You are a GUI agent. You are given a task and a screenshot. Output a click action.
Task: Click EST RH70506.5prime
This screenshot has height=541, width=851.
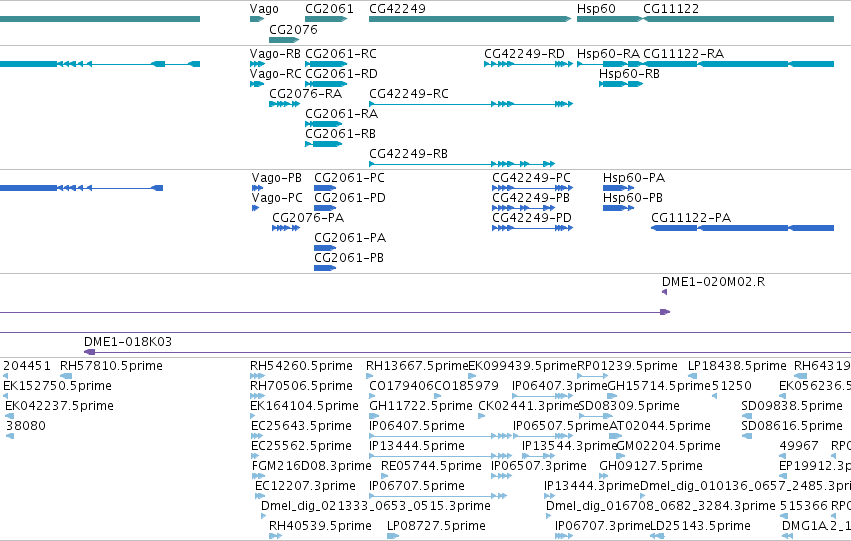pos(301,386)
